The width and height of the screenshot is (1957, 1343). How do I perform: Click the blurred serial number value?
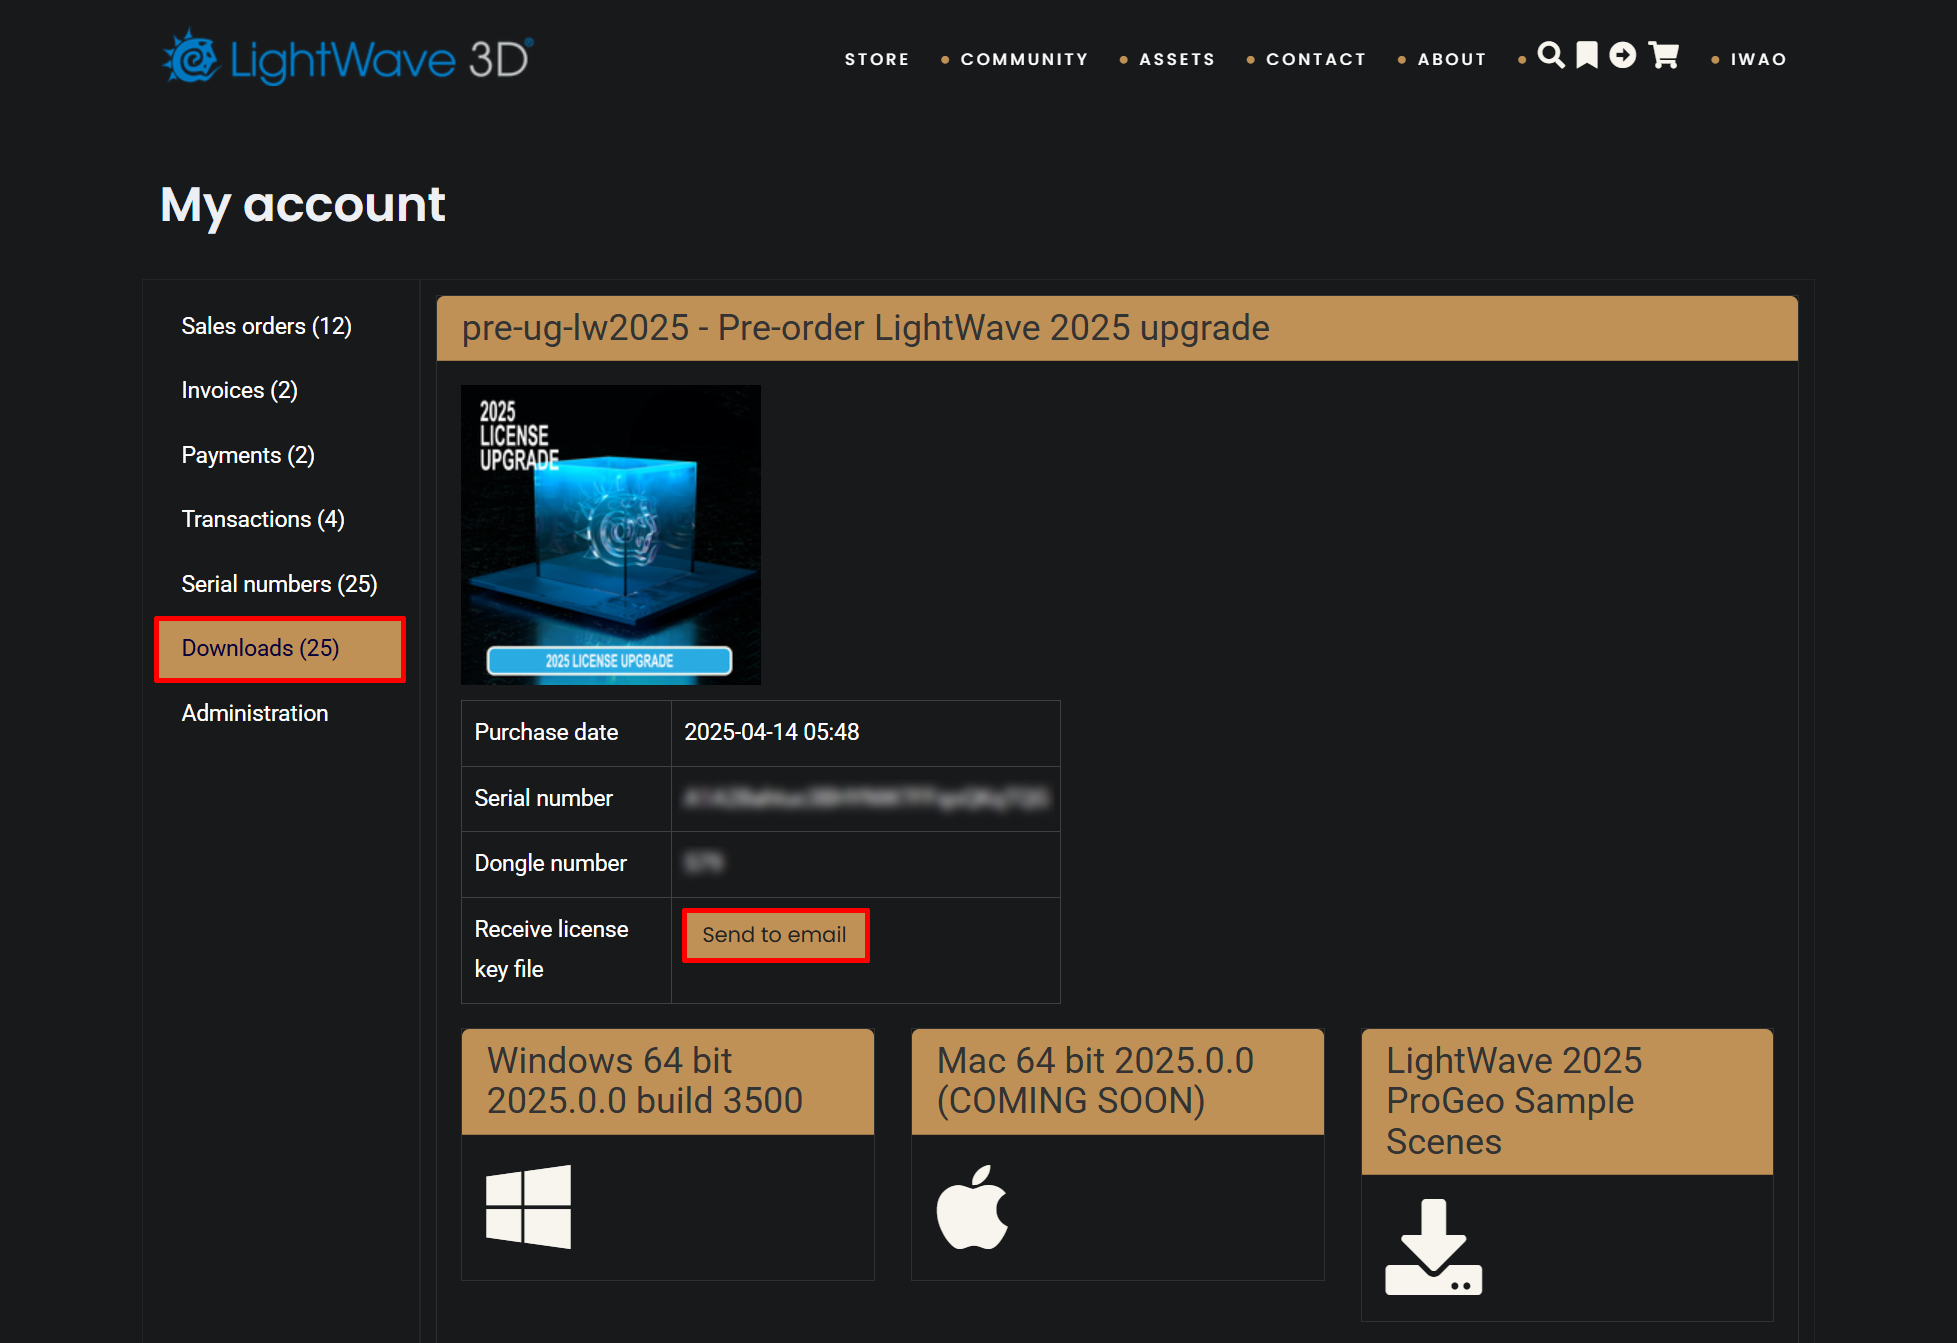[x=866, y=798]
